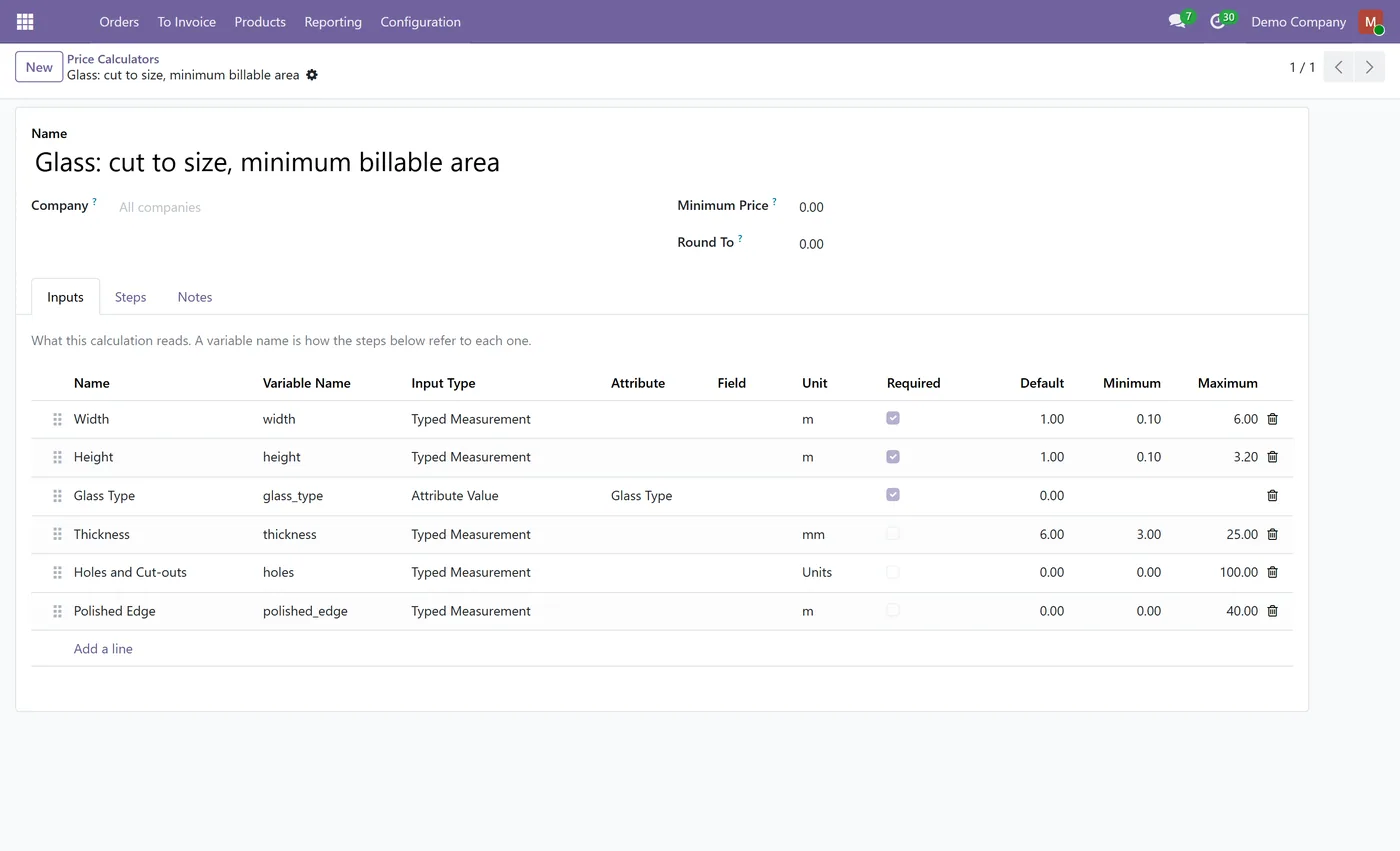The height and width of the screenshot is (851, 1400).
Task: Open the user avatar menu
Action: tap(1370, 21)
